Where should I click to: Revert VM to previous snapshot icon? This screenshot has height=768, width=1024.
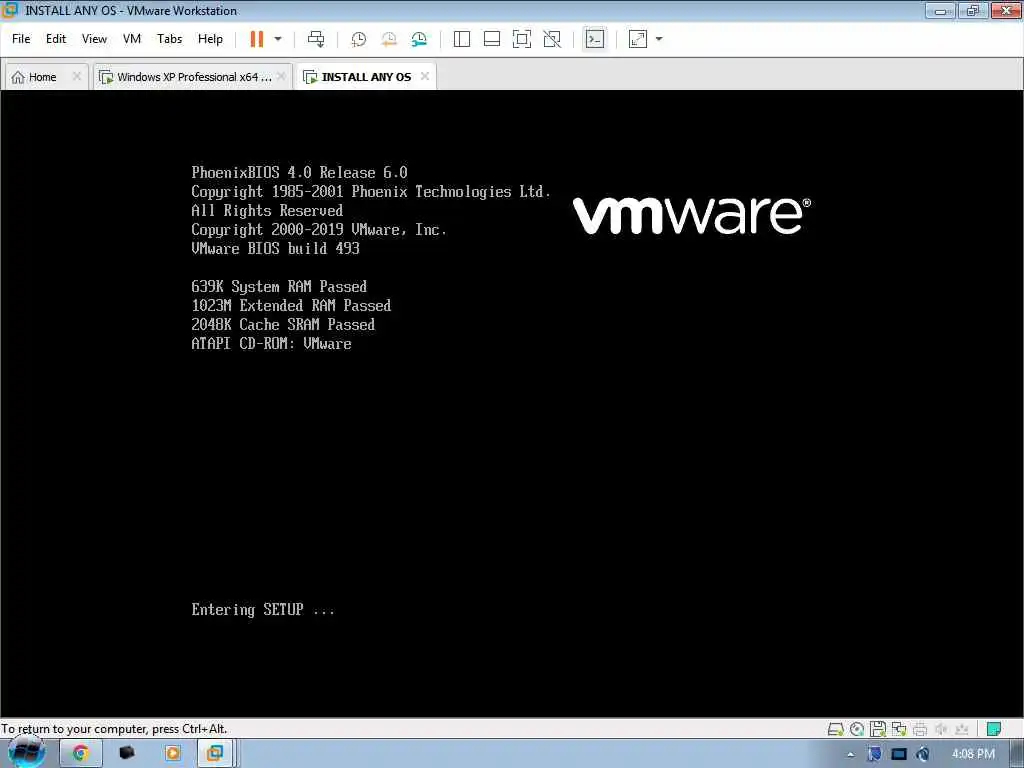point(389,39)
